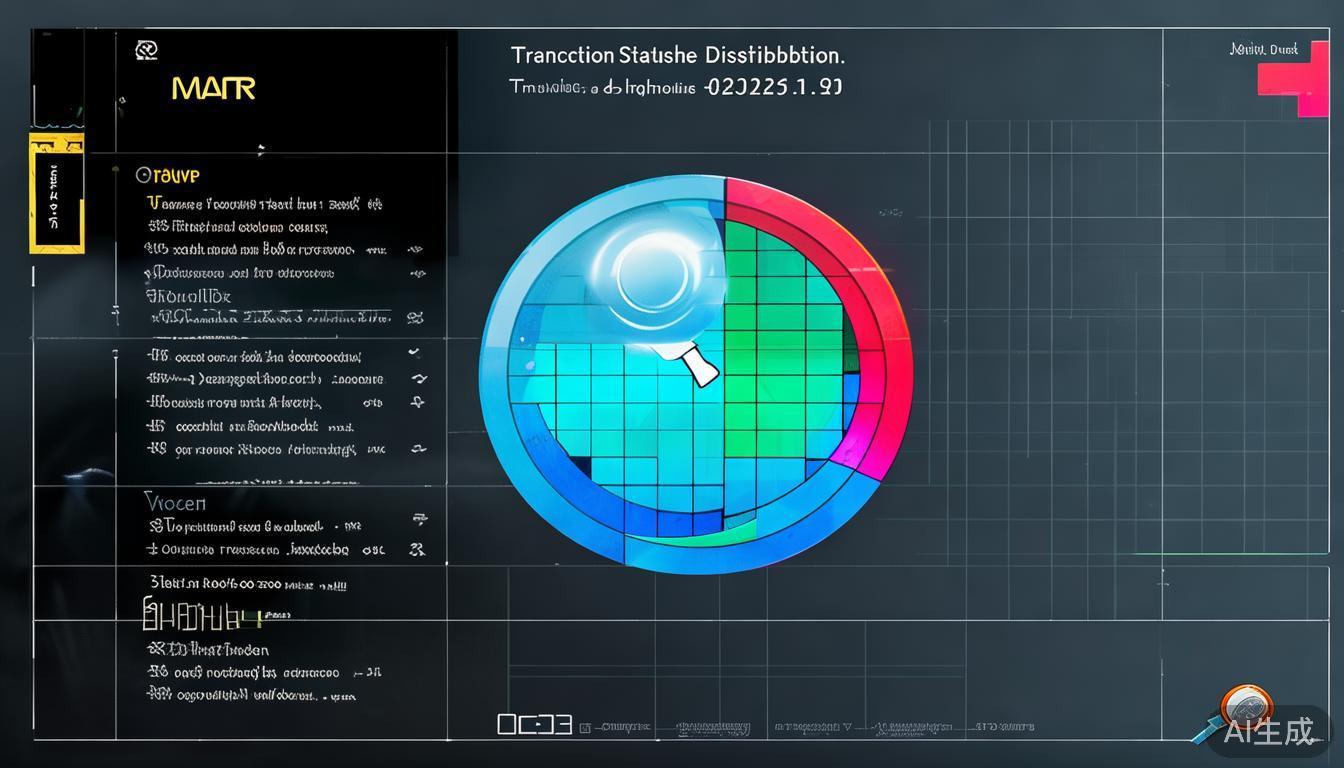The image size is (1344, 768).
Task: Click the large outlined text block in the lower left panel
Action: coord(202,613)
